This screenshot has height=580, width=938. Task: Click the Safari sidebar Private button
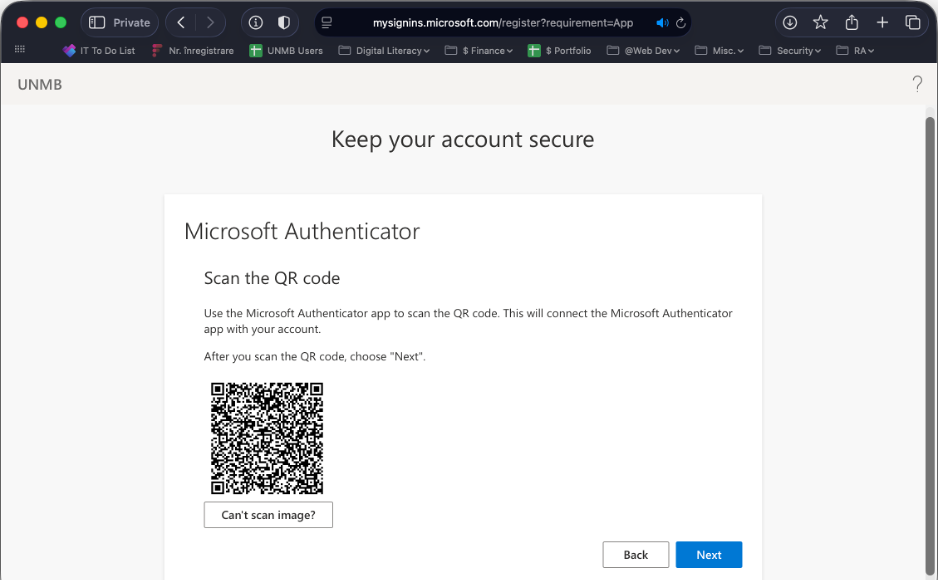pyautogui.click(x=119, y=22)
